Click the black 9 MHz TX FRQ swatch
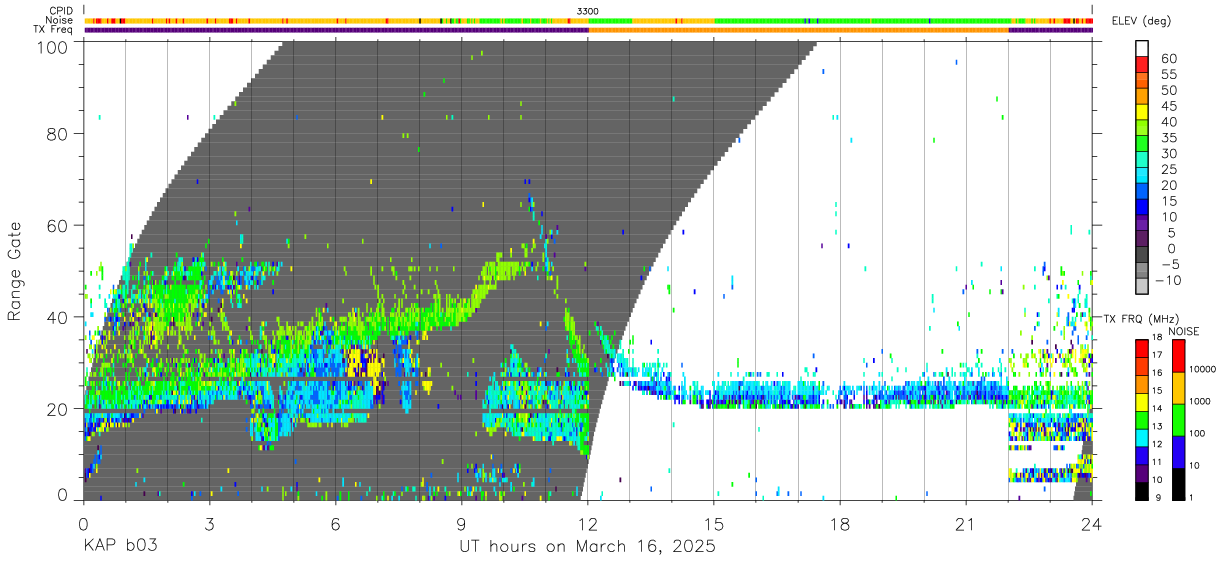Viewport: 1228px width, 567px height. point(1141,491)
